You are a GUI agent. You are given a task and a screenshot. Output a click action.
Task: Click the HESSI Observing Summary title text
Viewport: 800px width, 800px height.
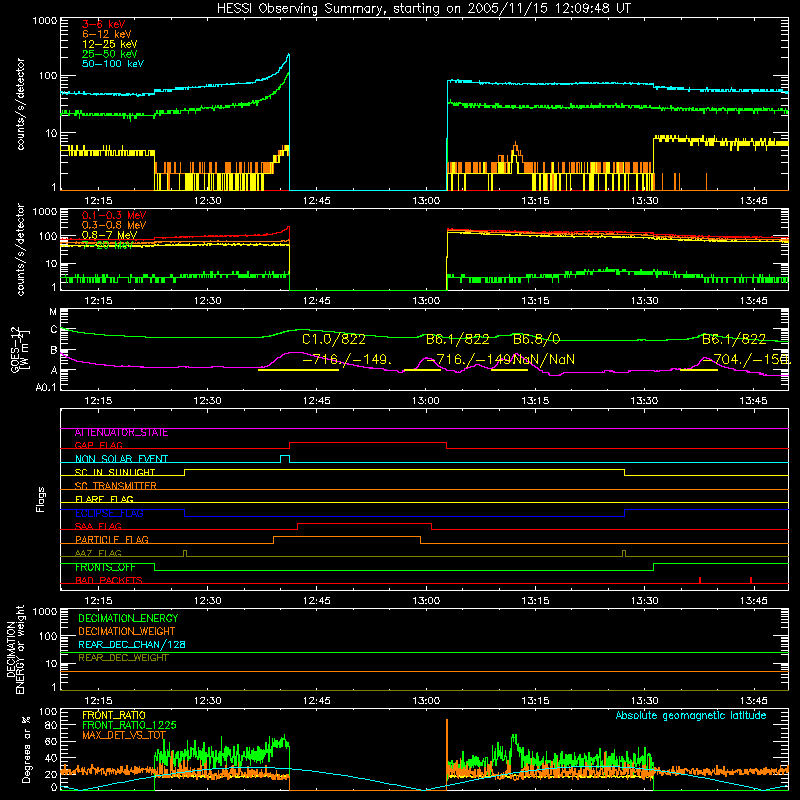[x=423, y=9]
